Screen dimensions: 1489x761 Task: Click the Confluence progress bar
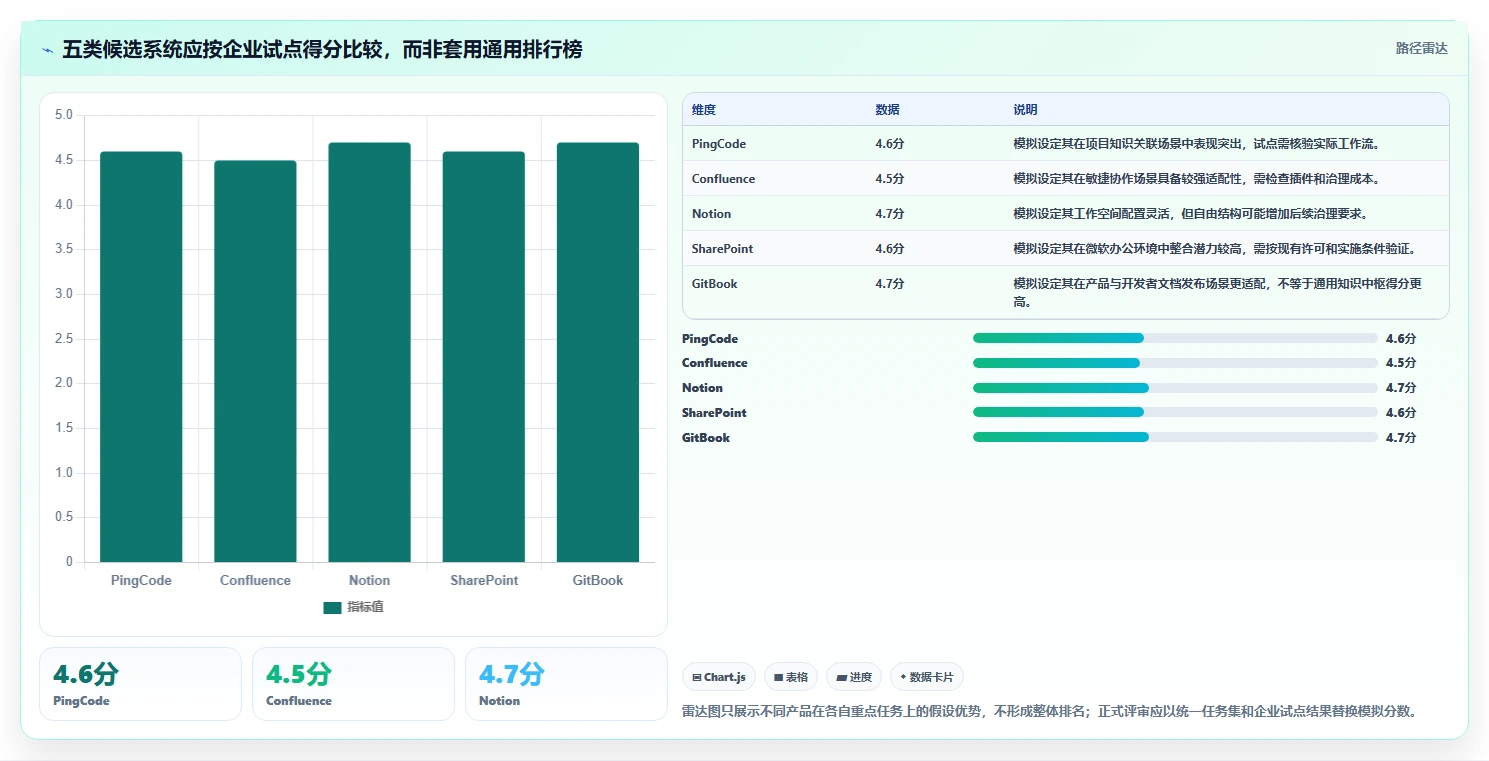point(1175,363)
